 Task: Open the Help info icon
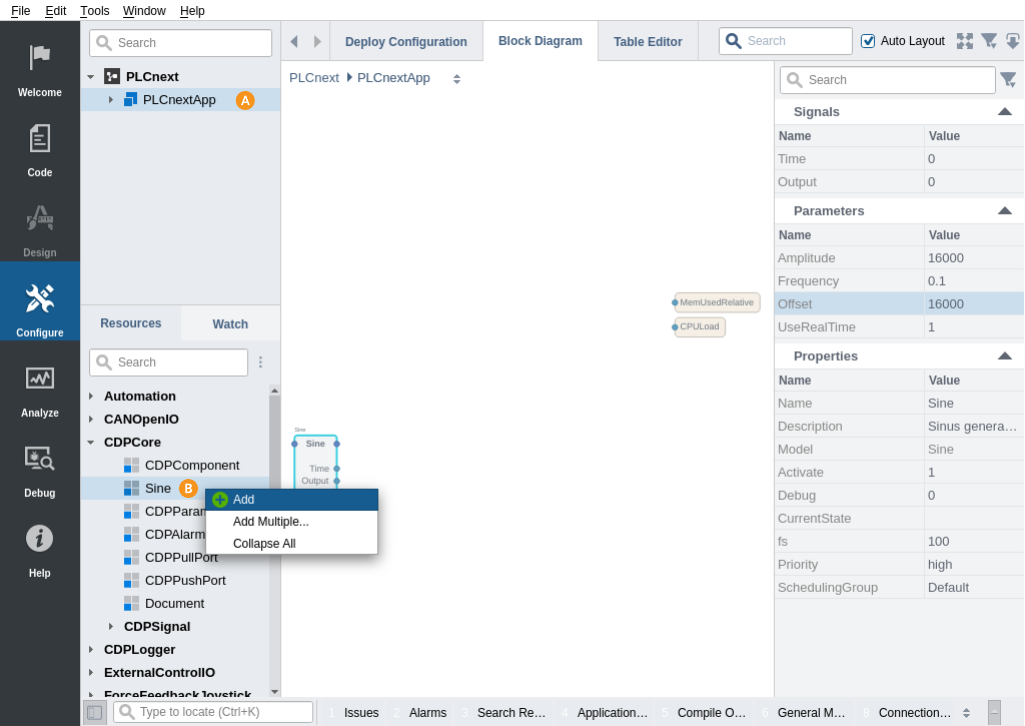click(x=39, y=539)
